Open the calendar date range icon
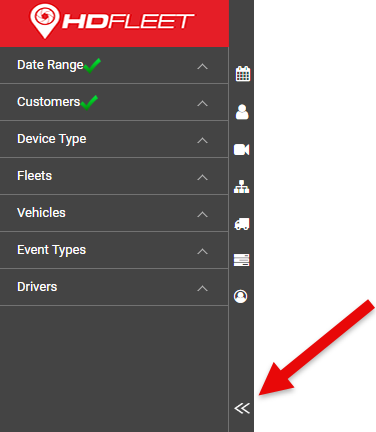The image size is (376, 432). pyautogui.click(x=243, y=73)
